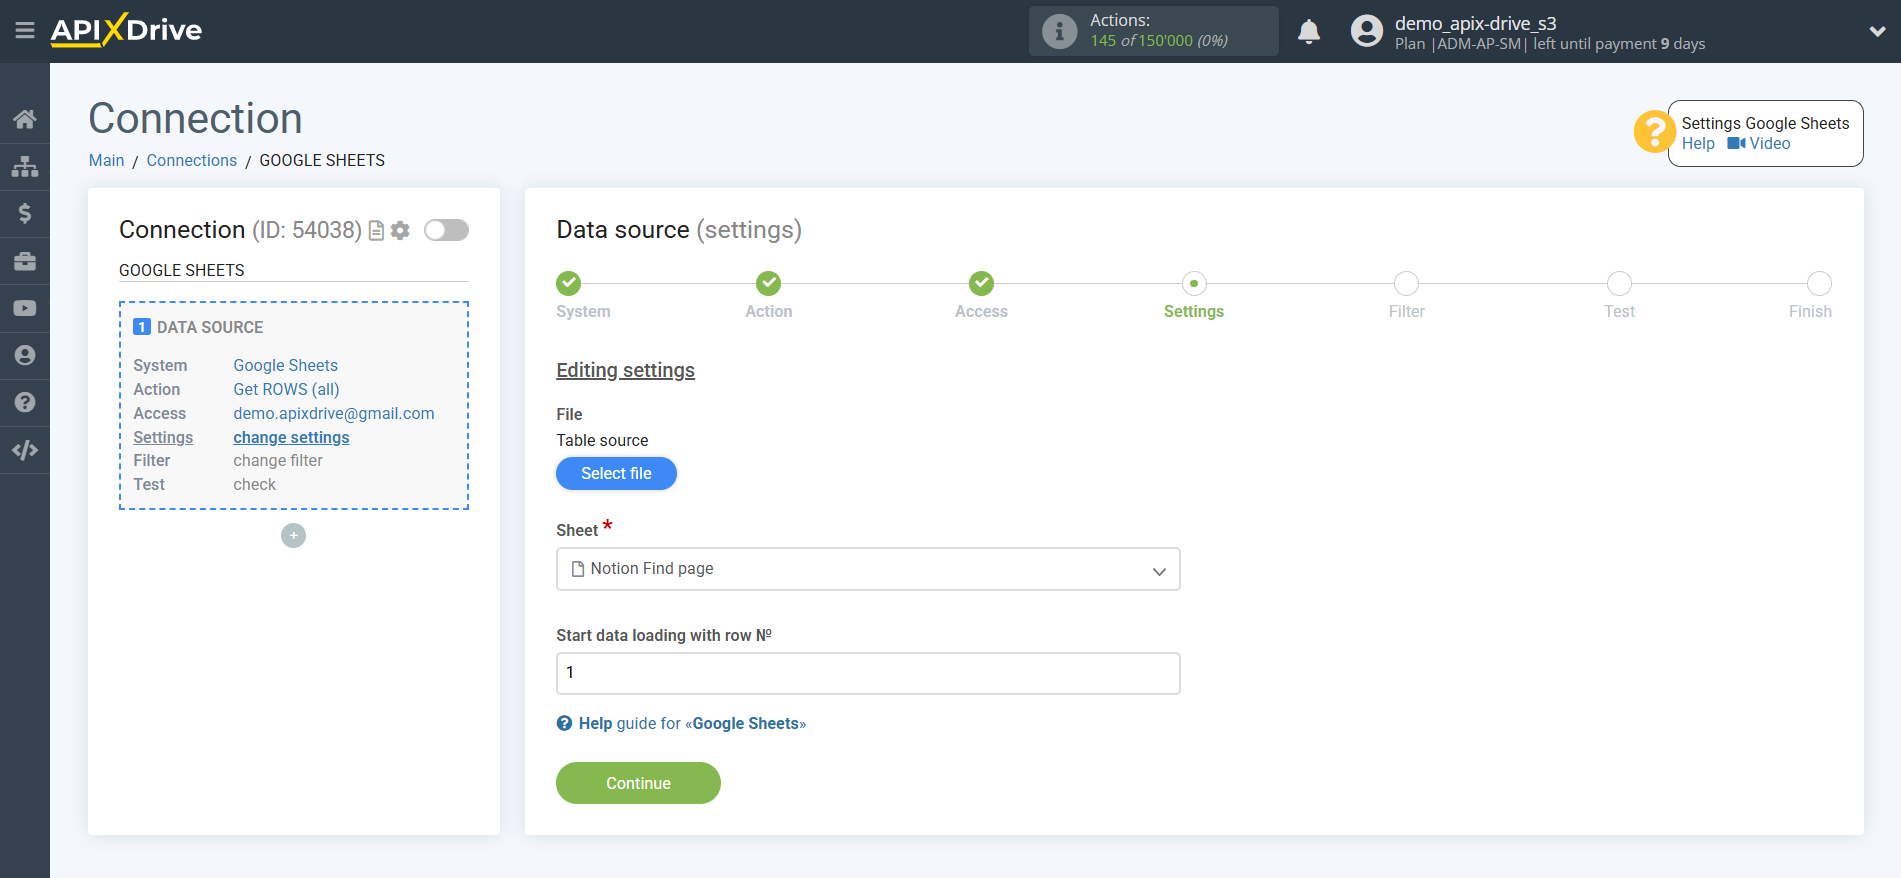Open connection settings gear icon
This screenshot has width=1901, height=878.
point(400,231)
